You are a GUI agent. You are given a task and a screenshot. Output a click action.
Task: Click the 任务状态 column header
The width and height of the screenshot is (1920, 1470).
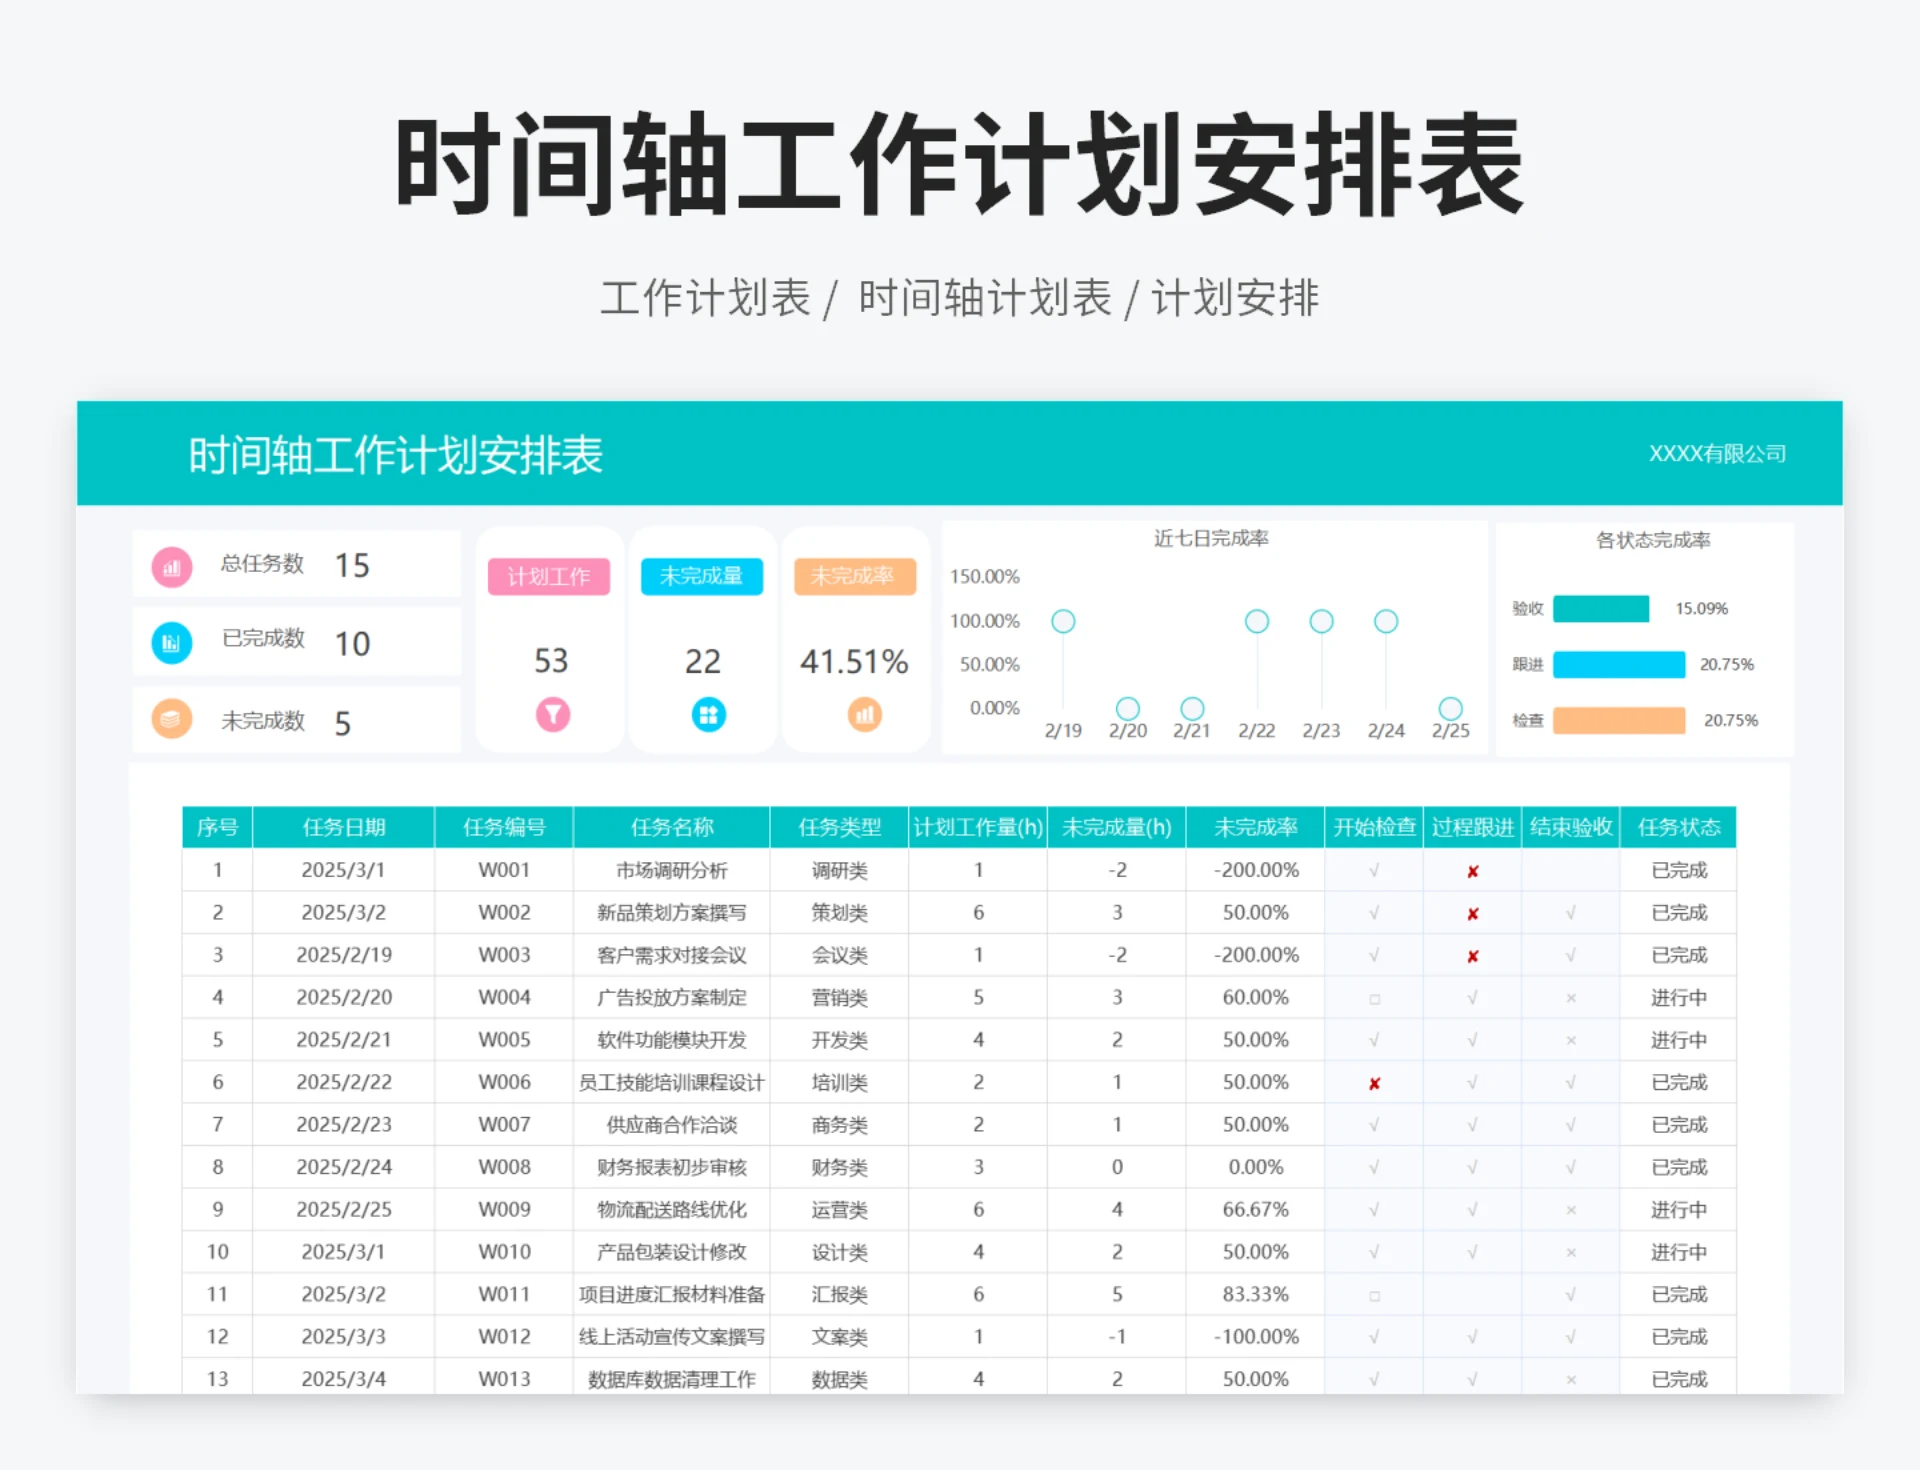(1679, 827)
